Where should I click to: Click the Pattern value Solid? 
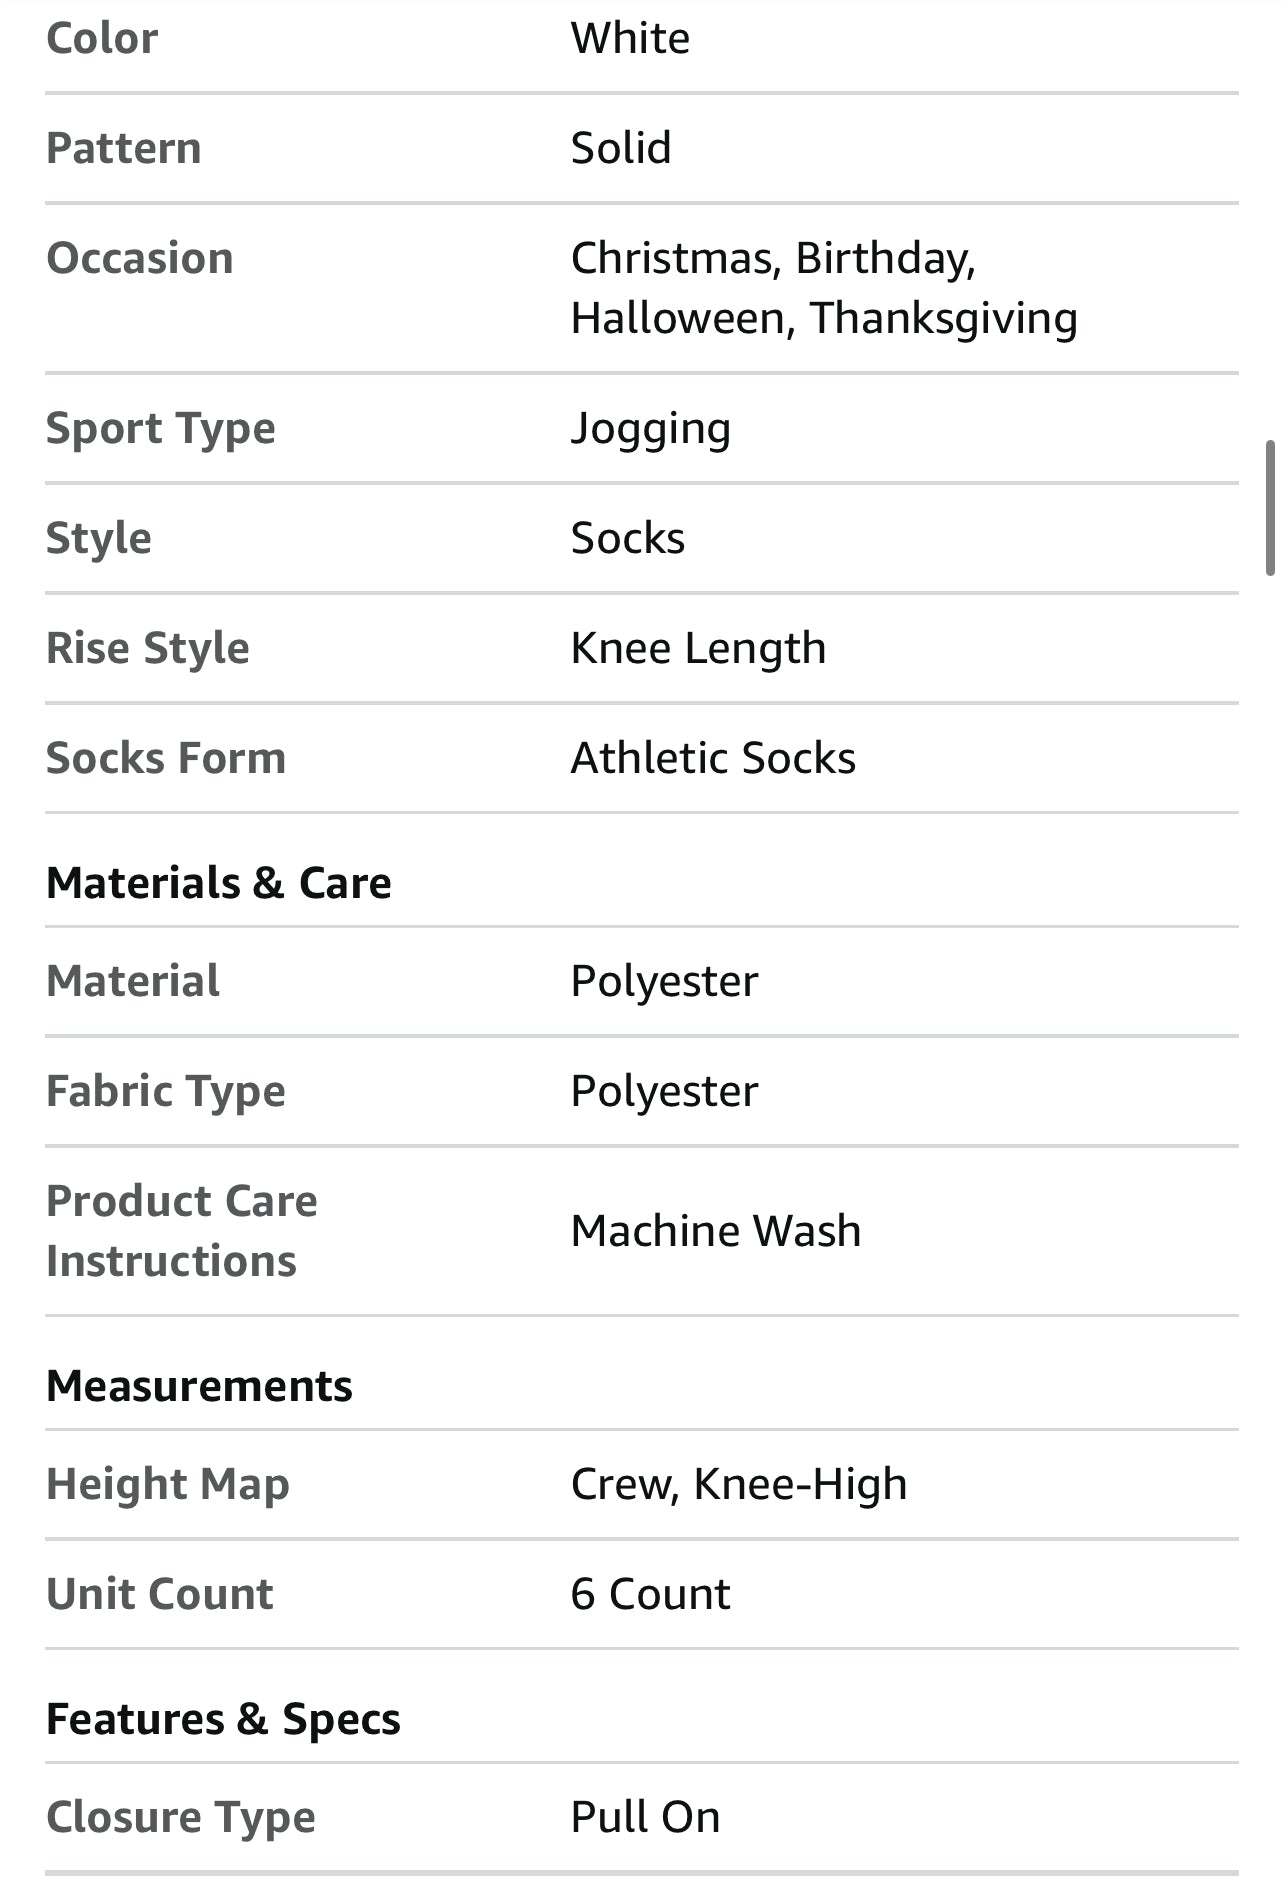(x=620, y=149)
